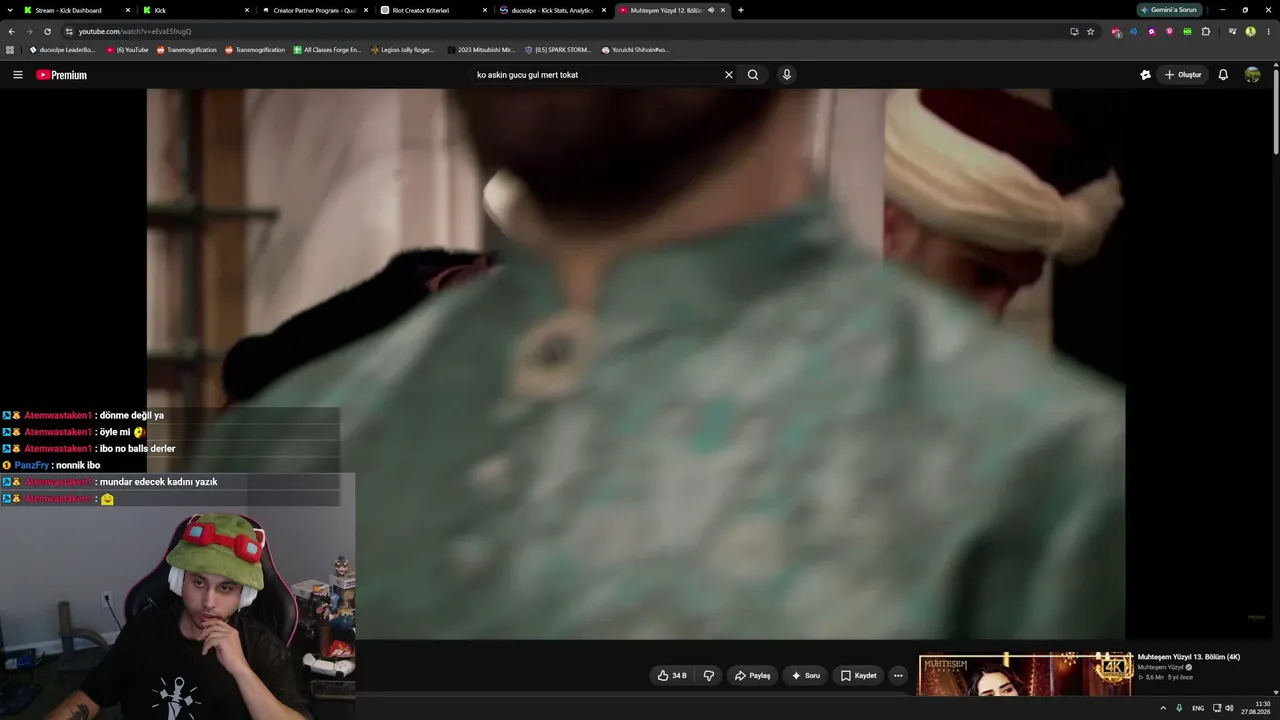Switch to Riot Creator Kriterleri tab

433,10
